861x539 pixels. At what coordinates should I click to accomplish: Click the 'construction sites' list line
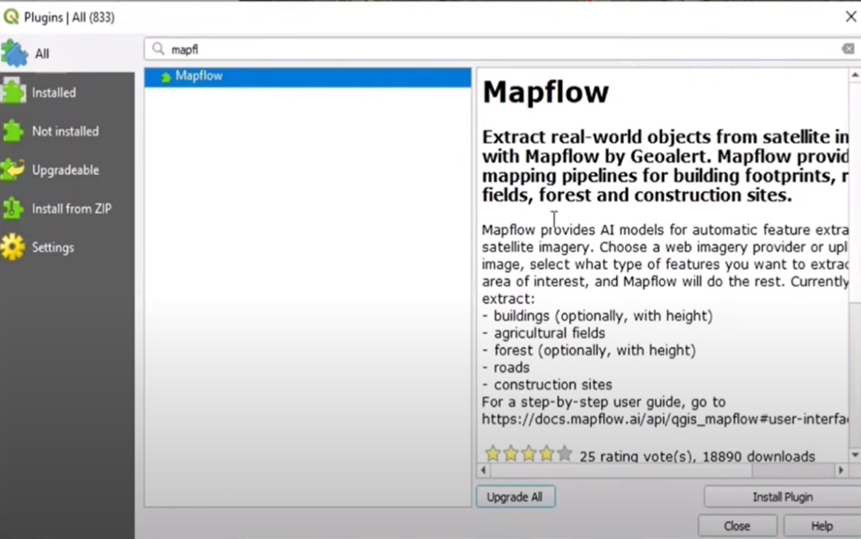tap(547, 385)
